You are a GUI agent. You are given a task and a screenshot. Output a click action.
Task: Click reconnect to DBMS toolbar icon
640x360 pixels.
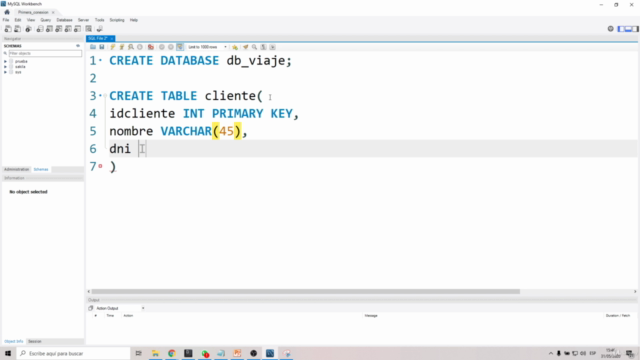99,29
